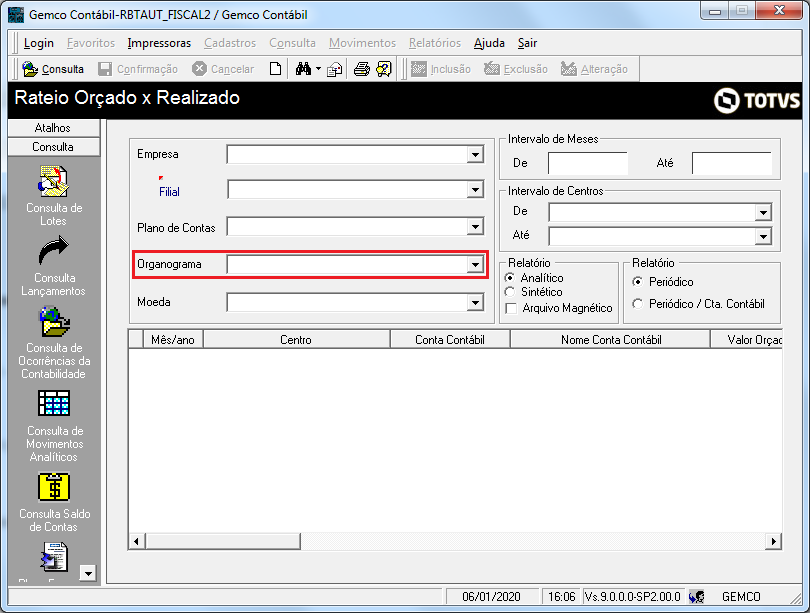Viewport: 810px width, 613px height.
Task: Open the Relatórios menu
Action: [x=435, y=43]
